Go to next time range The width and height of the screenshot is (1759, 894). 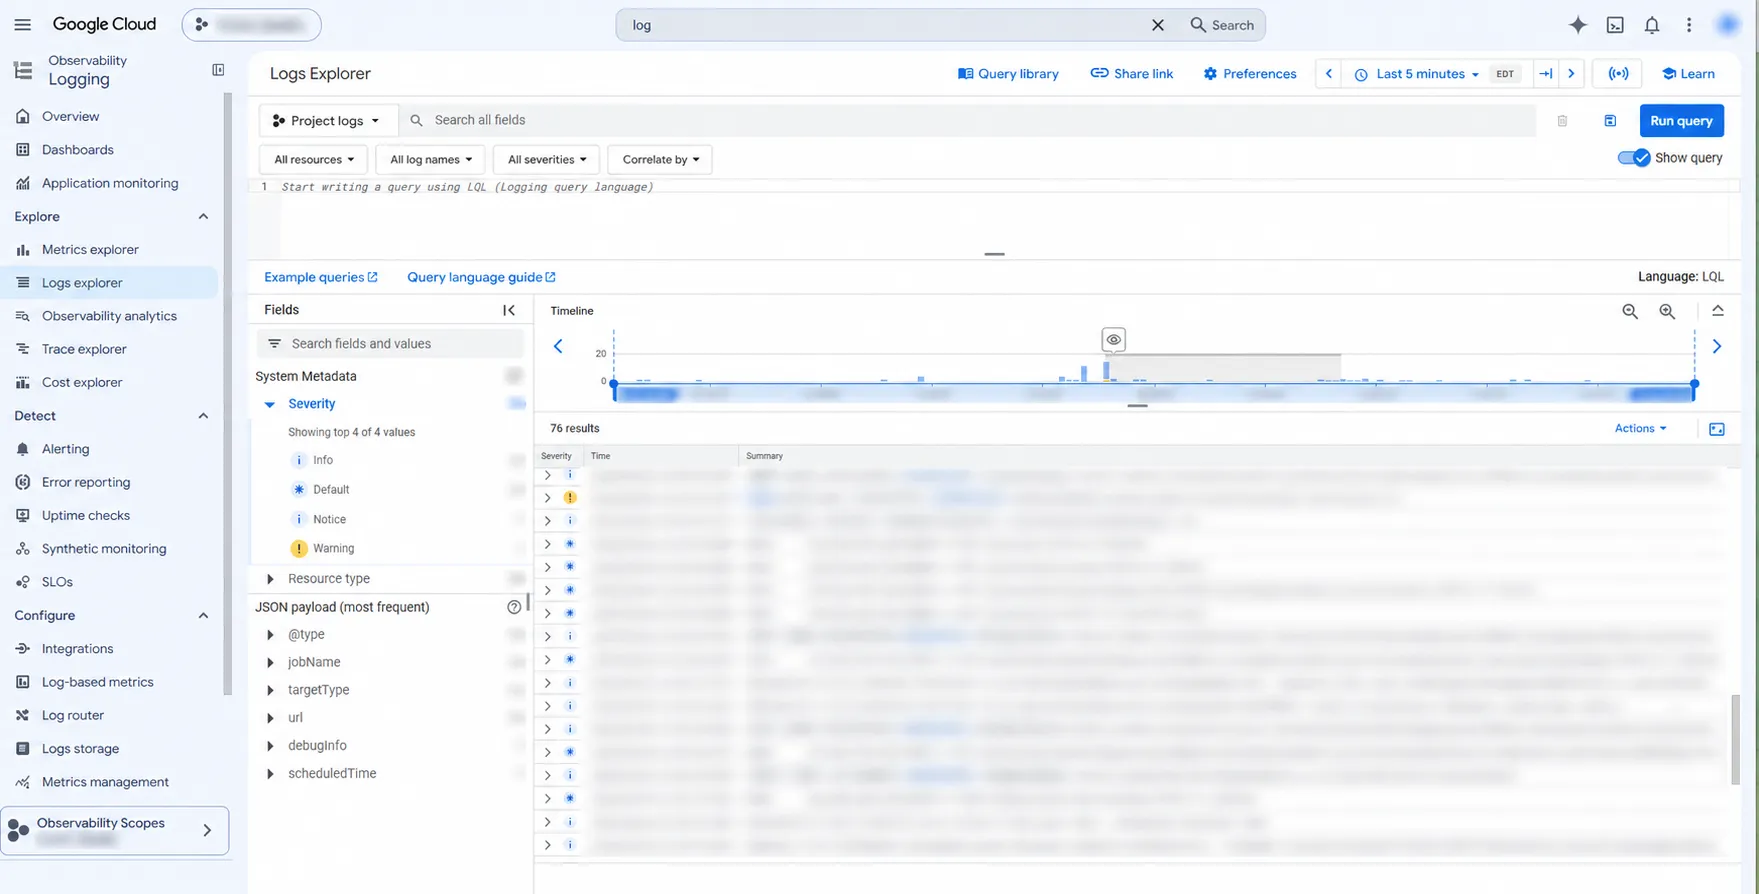(x=1571, y=74)
